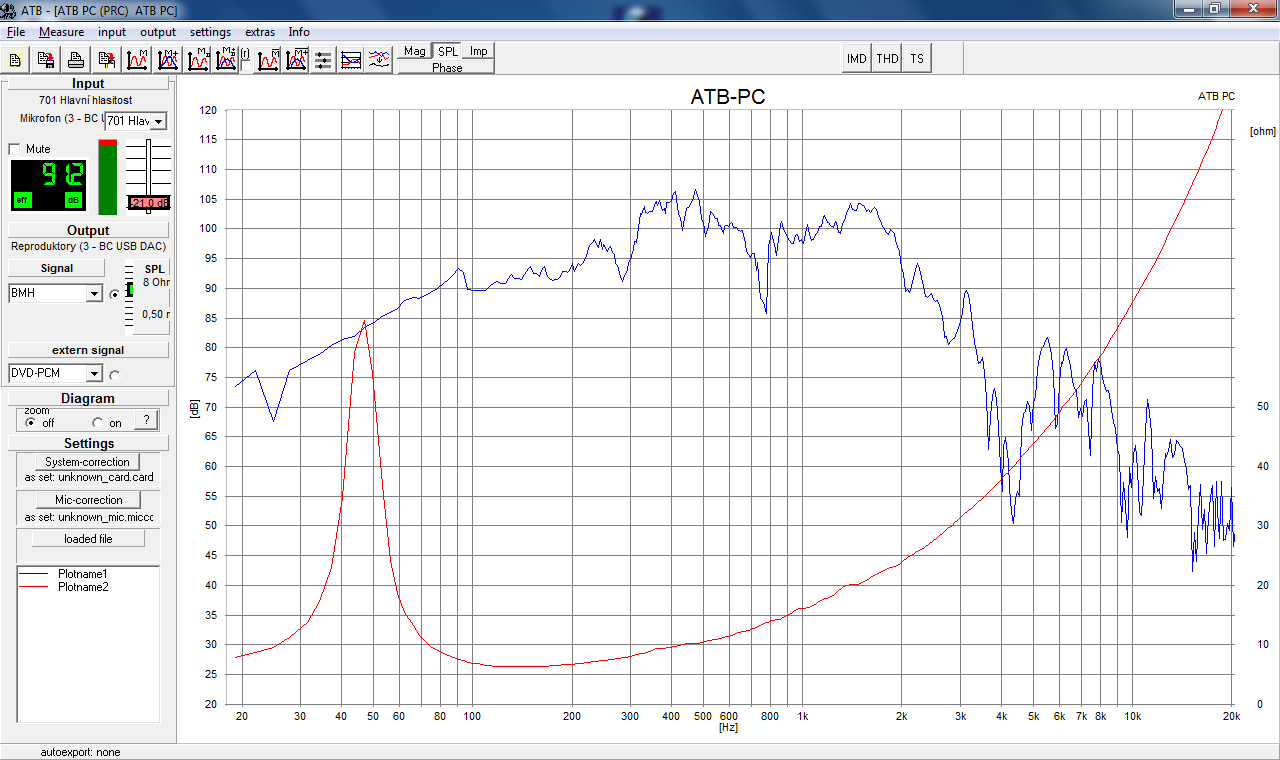
Task: Open the extras menu
Action: (x=260, y=32)
